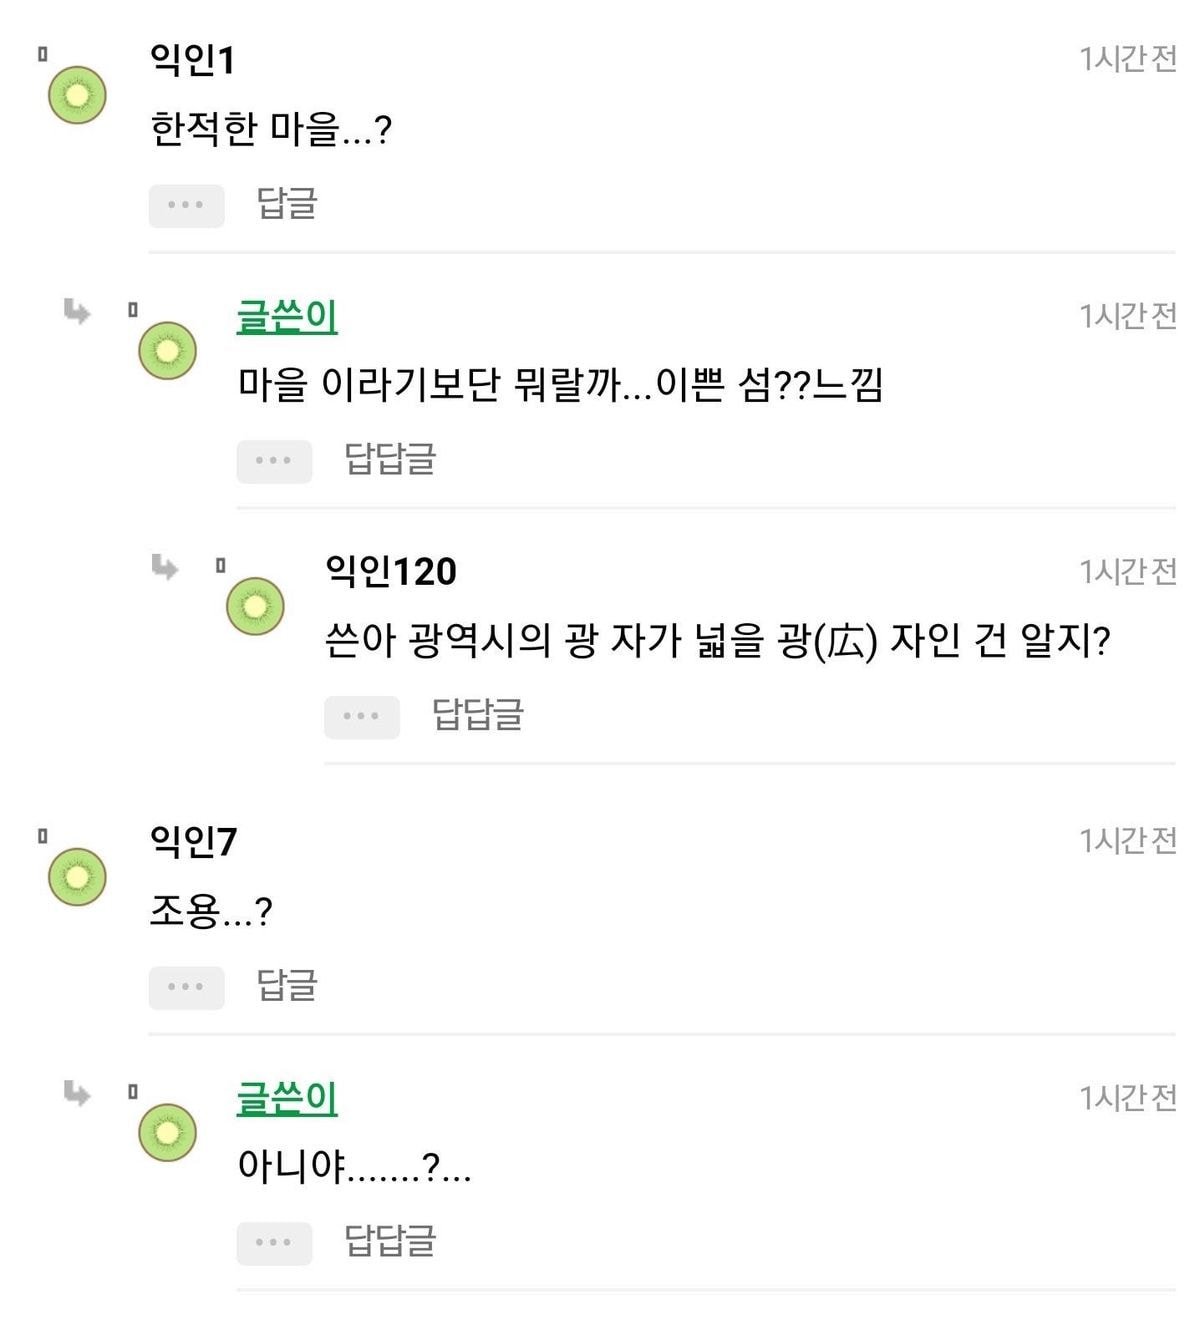
Task: Click kiwi avatar beside '아니야' reply
Action: [167, 1133]
